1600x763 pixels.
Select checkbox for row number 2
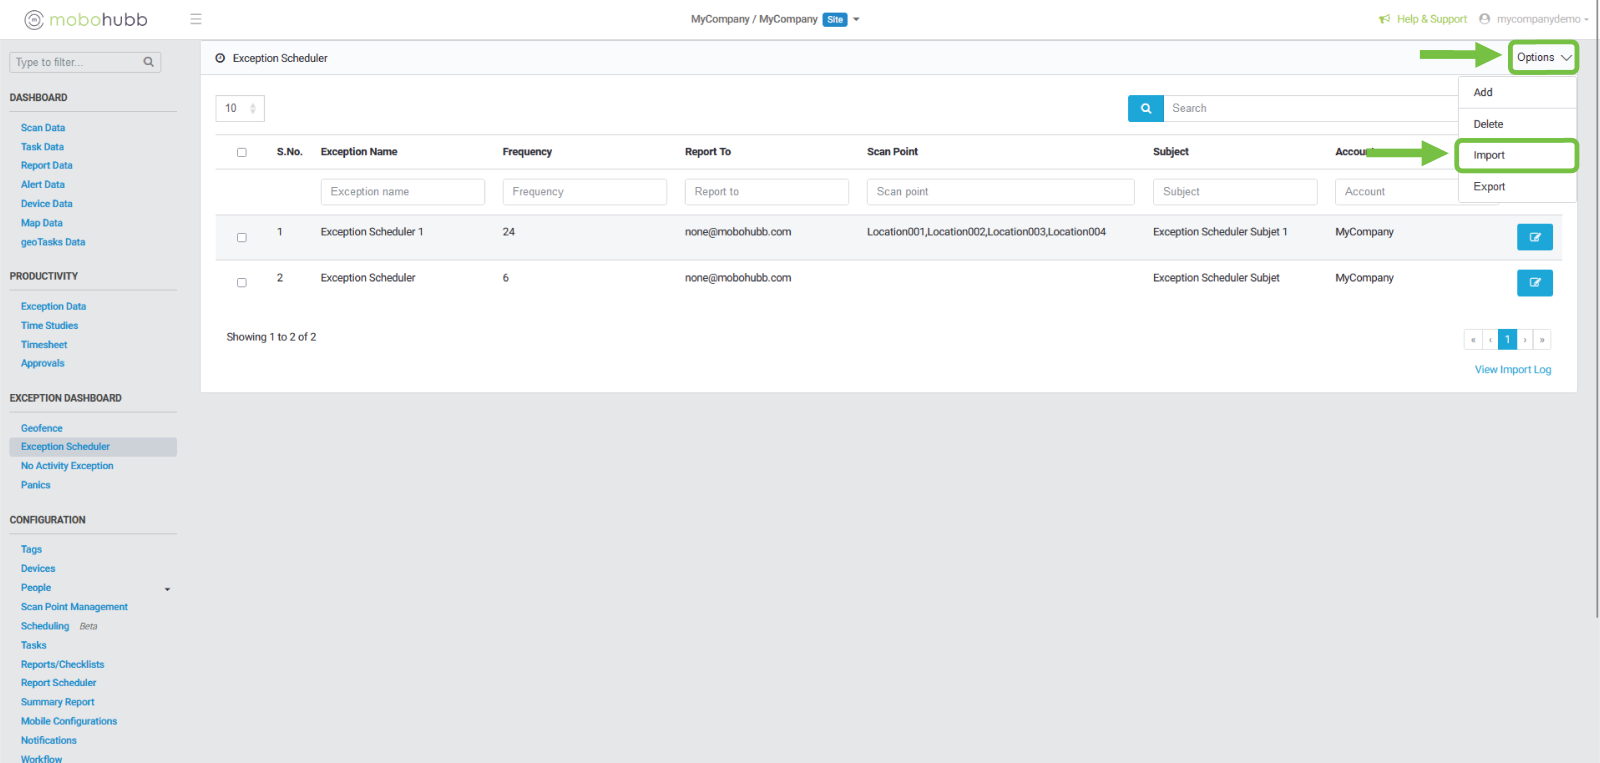(x=241, y=283)
